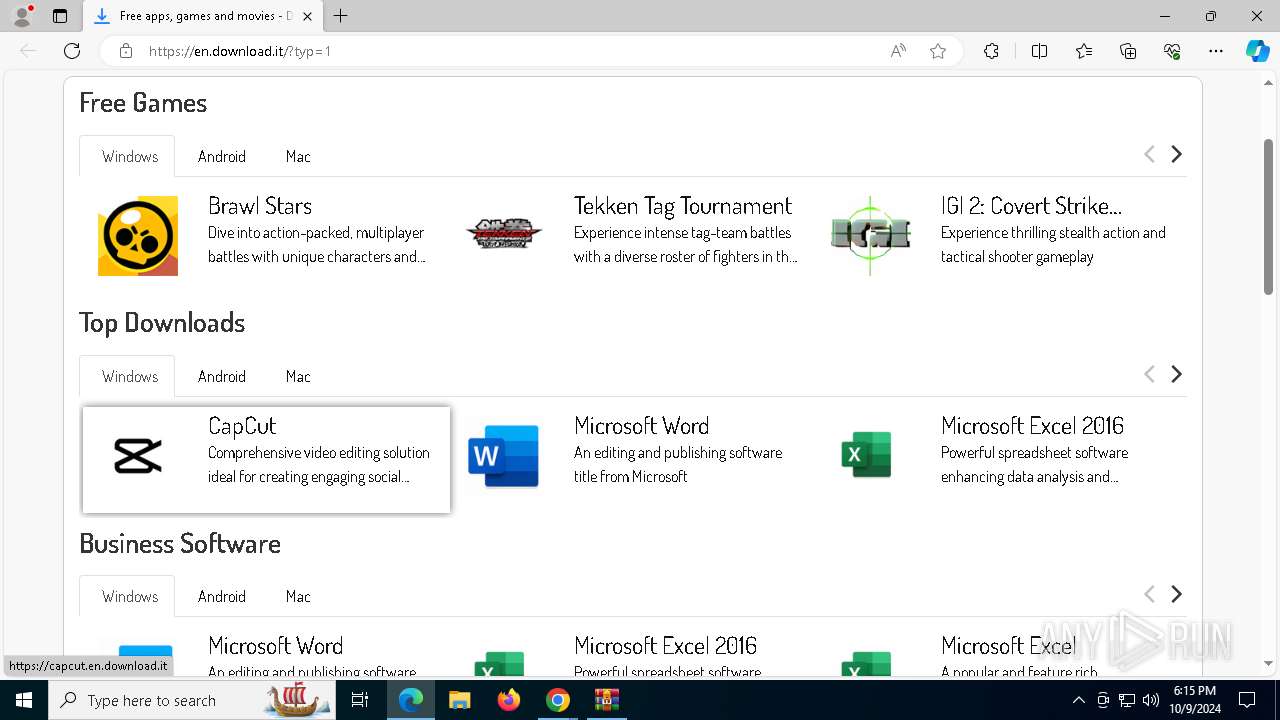Image resolution: width=1280 pixels, height=720 pixels.
Task: Show next Business Software items
Action: 1177,594
